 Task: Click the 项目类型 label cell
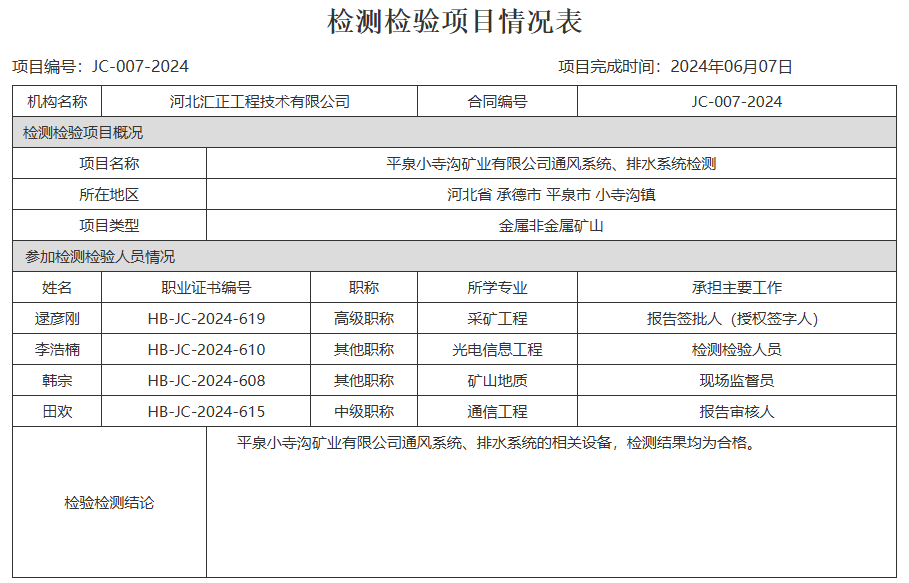click(110, 225)
